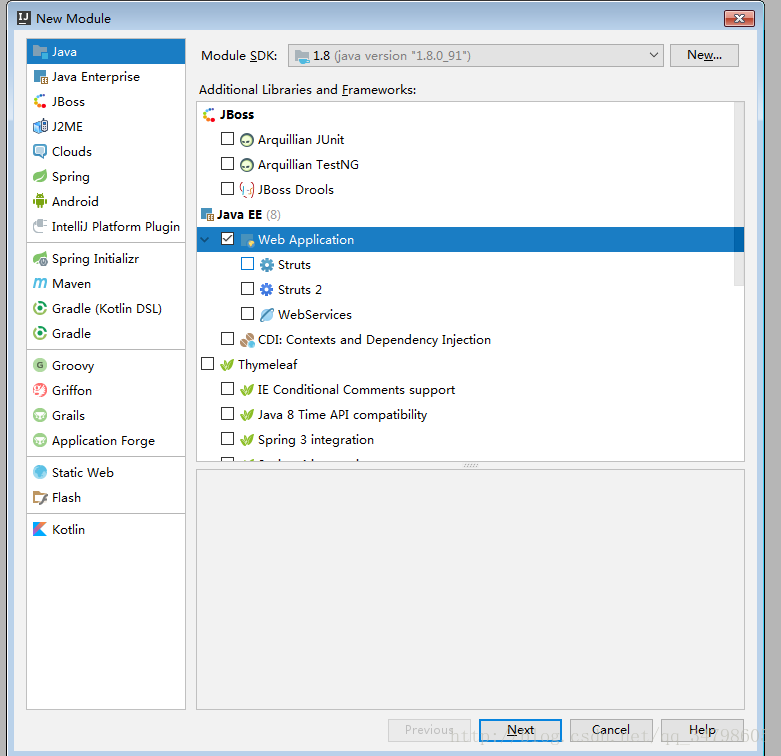
Task: Click the J2ME module icon
Action: (40, 126)
